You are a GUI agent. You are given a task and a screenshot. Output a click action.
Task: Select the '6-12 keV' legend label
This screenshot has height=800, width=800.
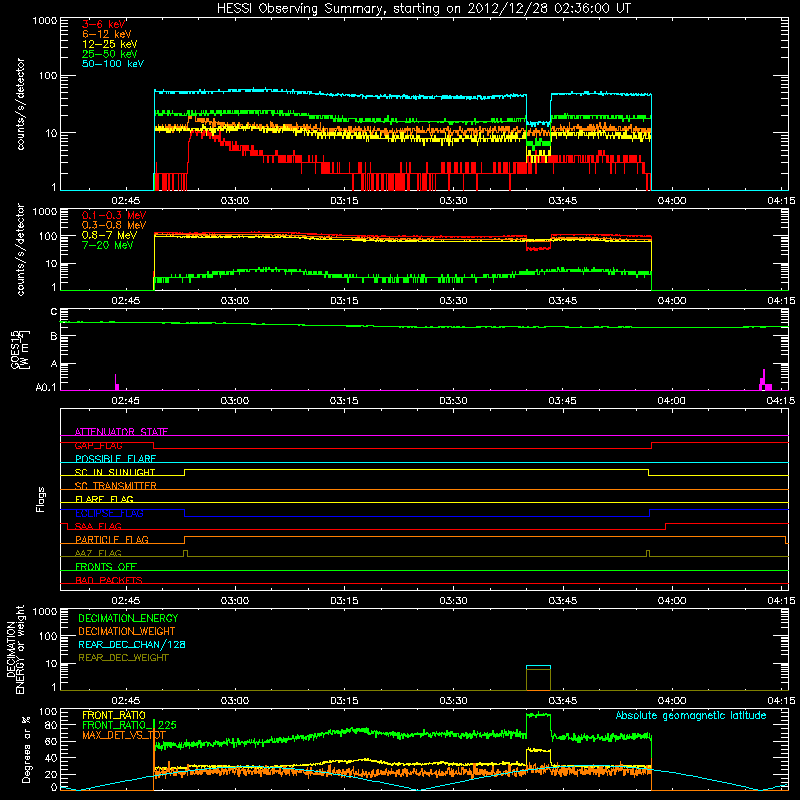tap(107, 34)
